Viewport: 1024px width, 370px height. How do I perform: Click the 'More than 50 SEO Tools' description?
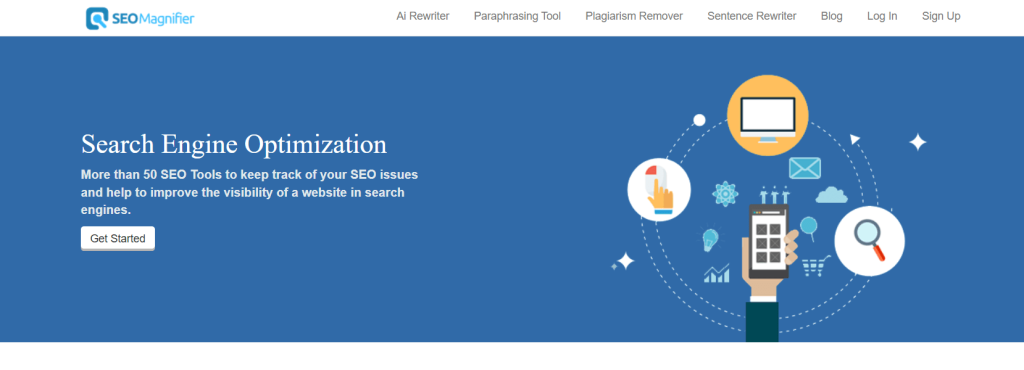[x=249, y=193]
